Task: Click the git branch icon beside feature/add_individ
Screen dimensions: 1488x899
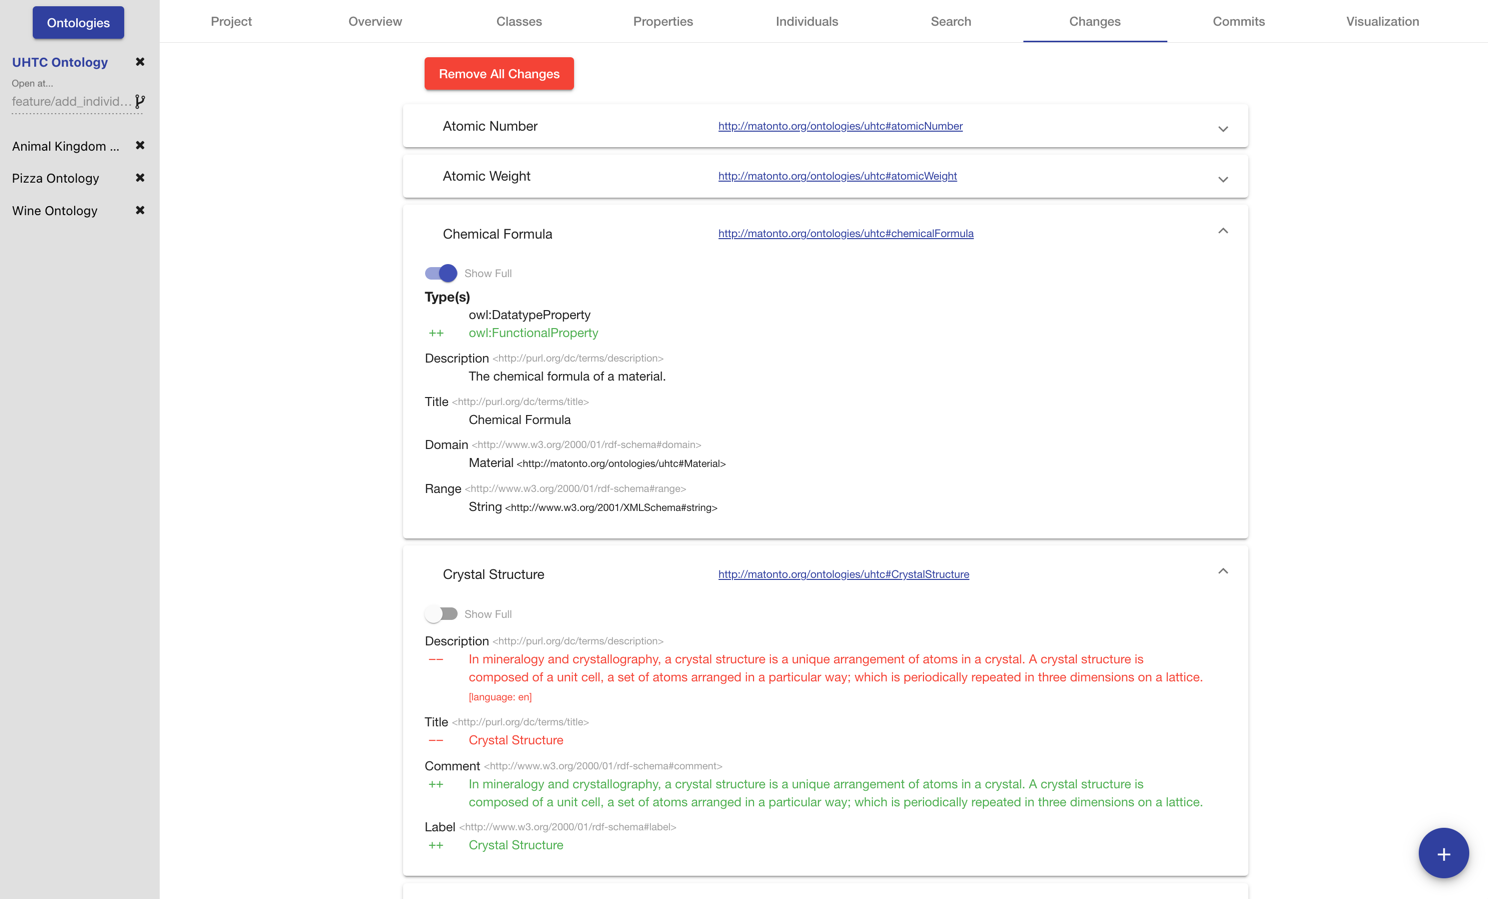Action: point(139,101)
